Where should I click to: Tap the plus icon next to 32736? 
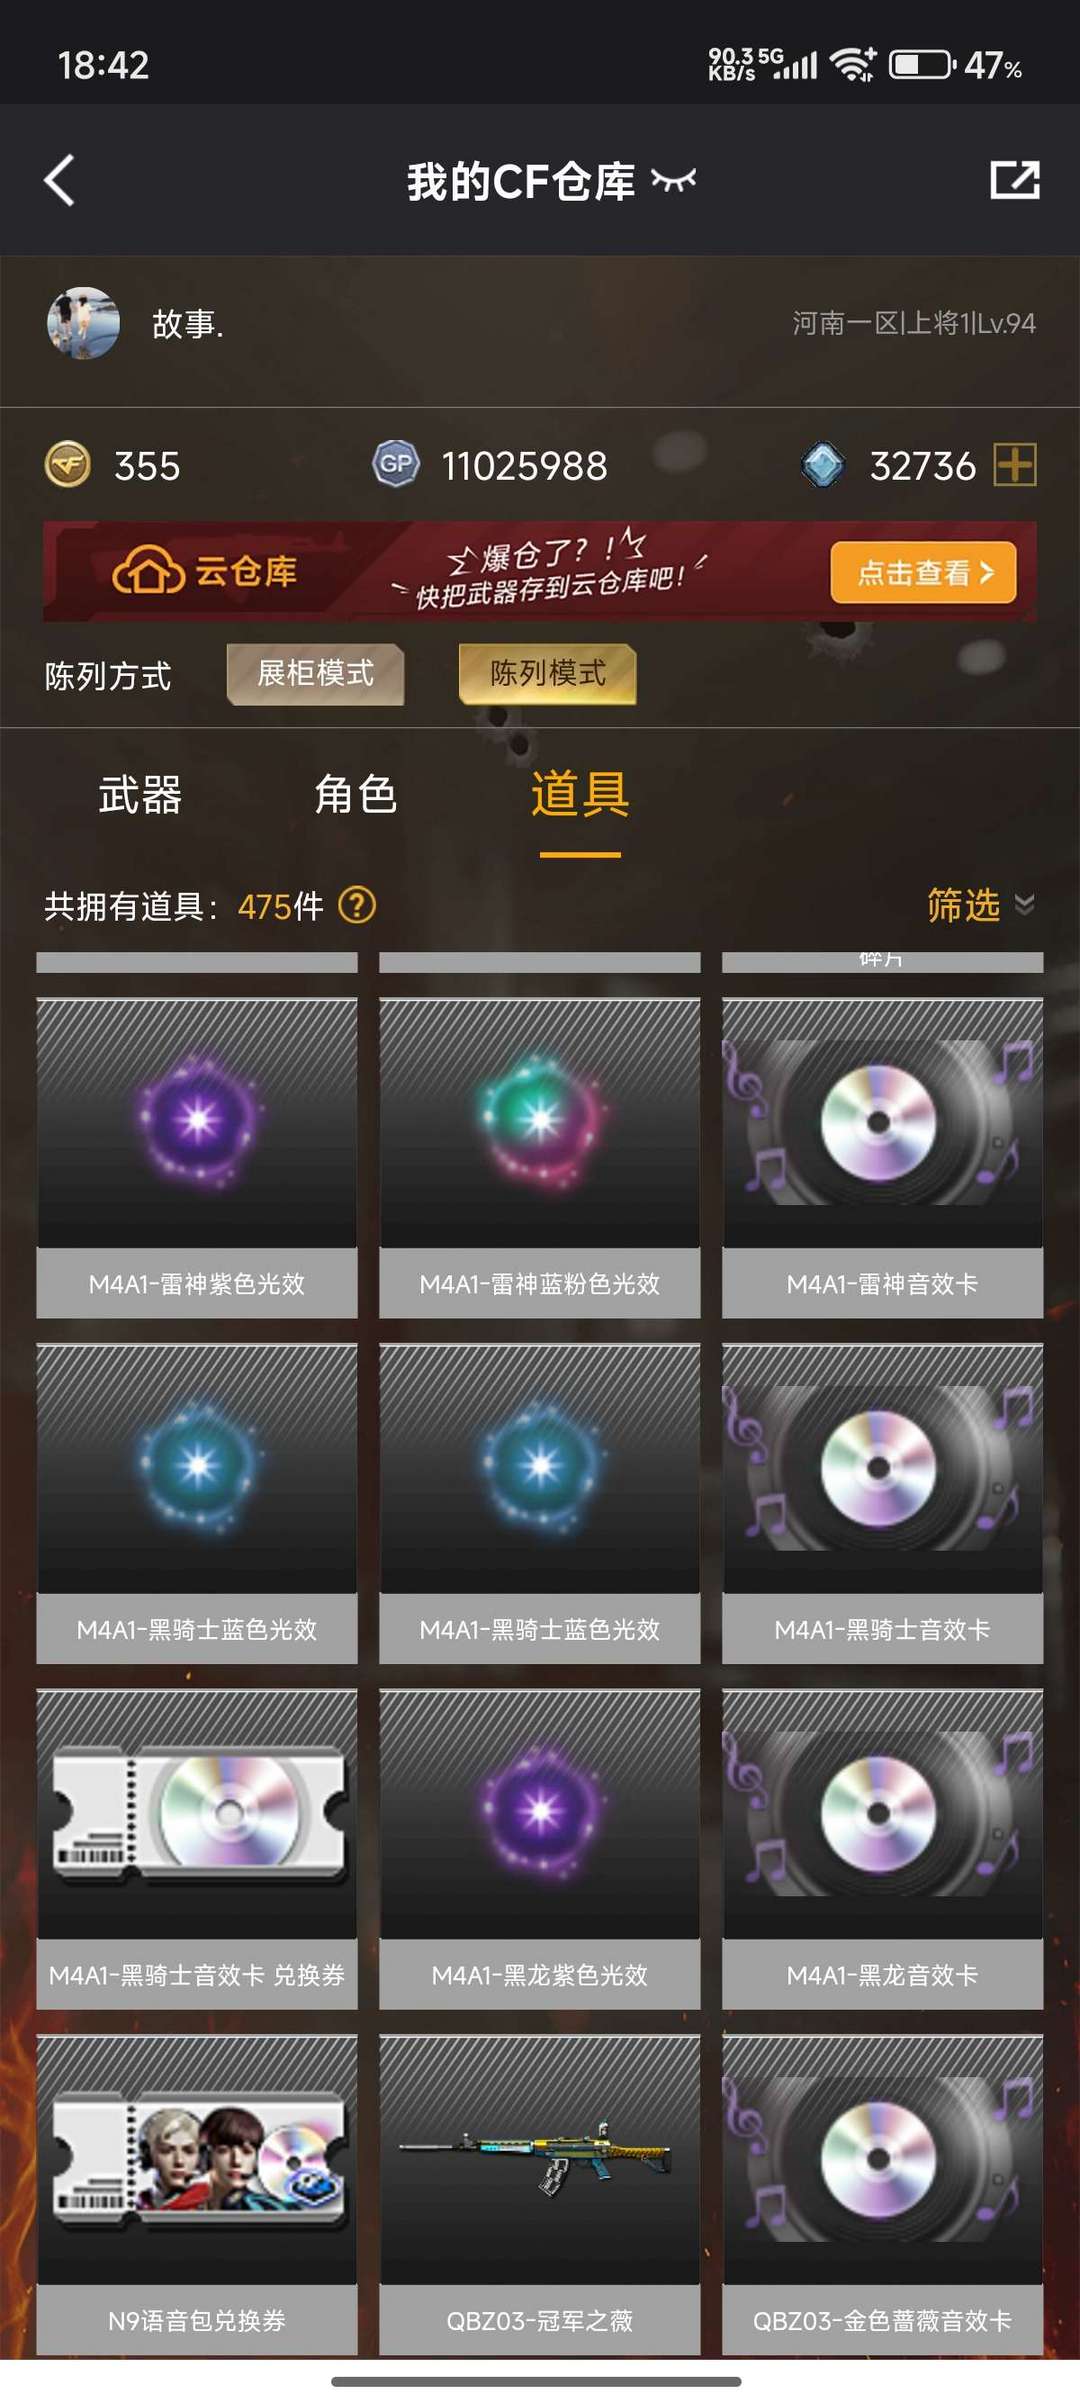(1015, 465)
